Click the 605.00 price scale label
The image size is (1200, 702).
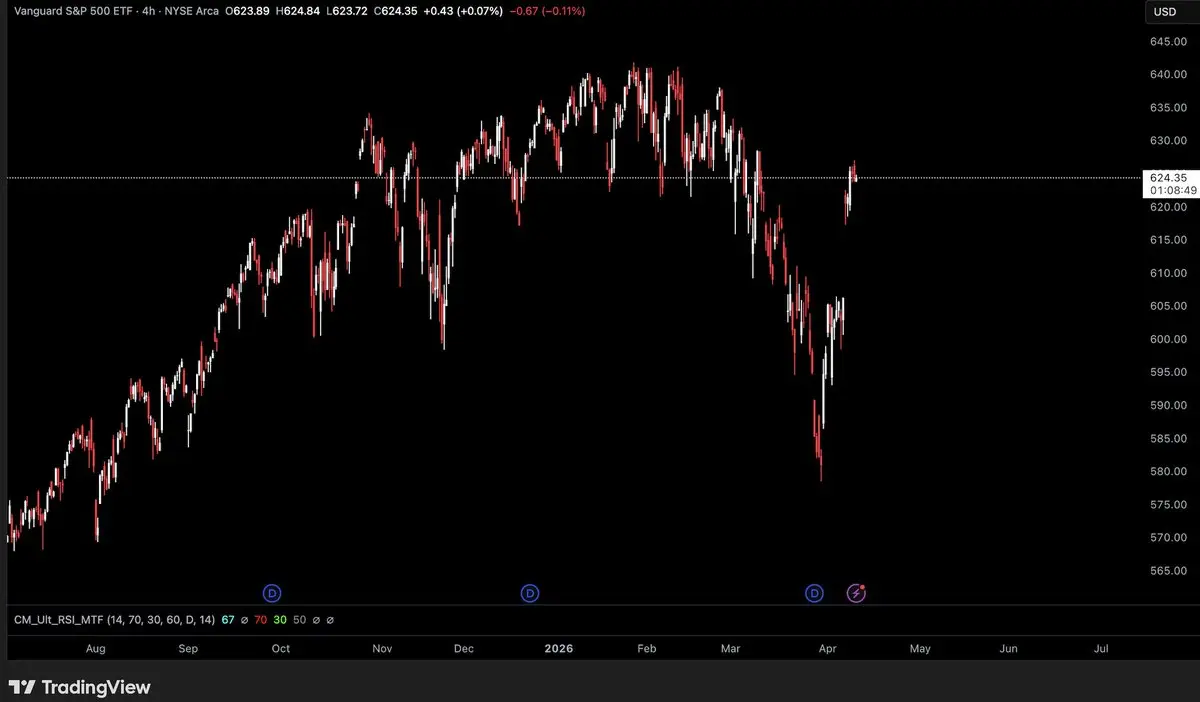(1168, 306)
